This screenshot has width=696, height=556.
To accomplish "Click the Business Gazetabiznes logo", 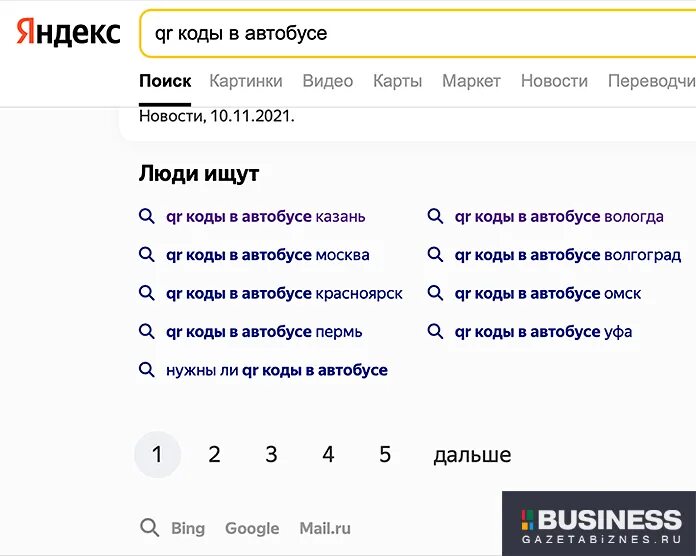I will coord(599,524).
